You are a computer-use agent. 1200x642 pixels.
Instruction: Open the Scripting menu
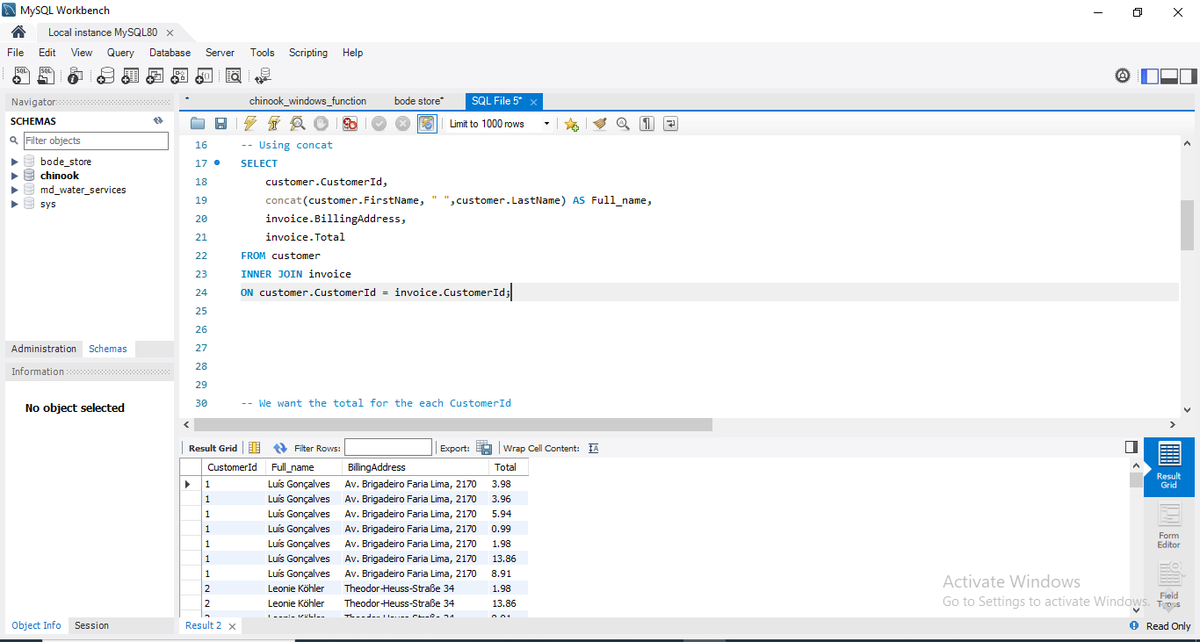(308, 52)
